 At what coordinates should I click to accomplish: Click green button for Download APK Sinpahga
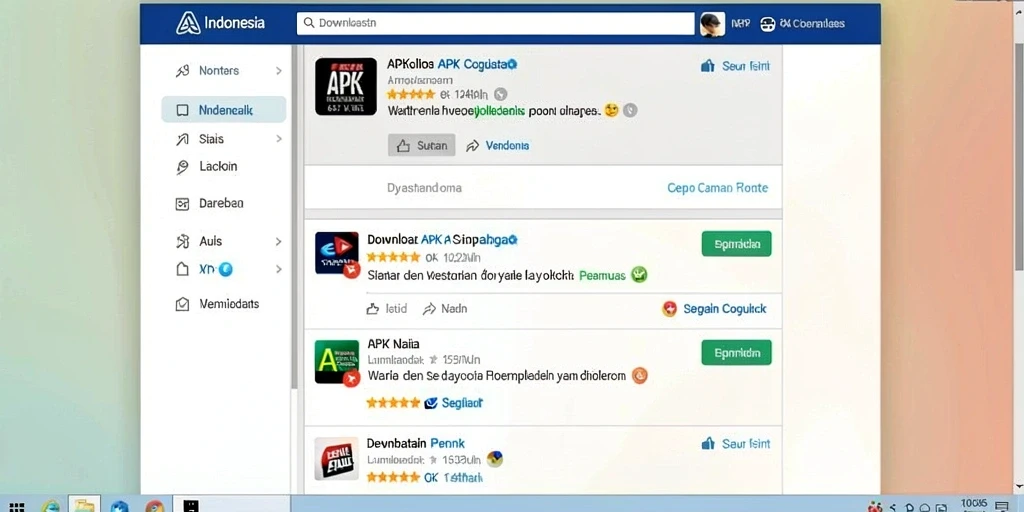pos(736,244)
